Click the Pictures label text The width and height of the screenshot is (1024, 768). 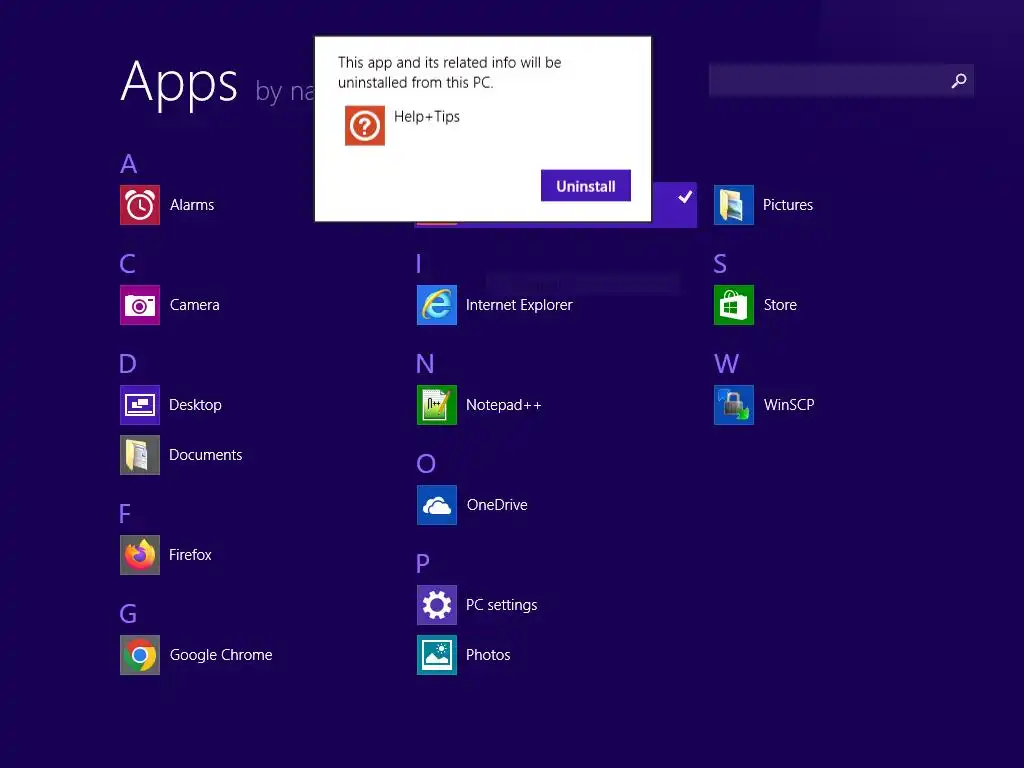click(788, 205)
